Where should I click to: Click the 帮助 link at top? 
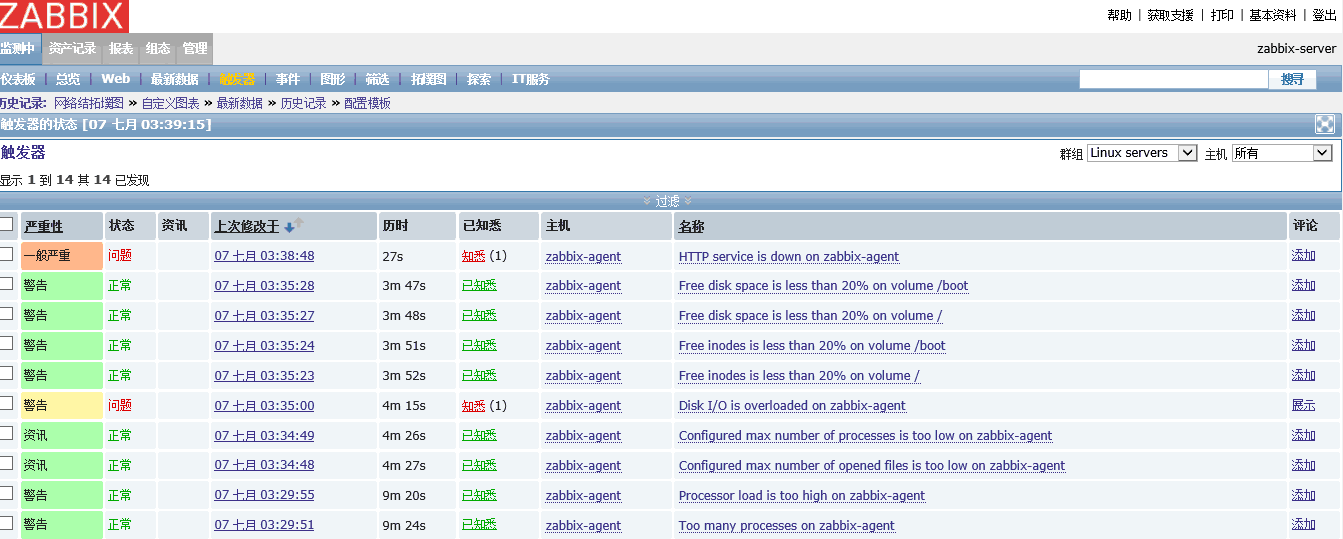(x=1119, y=15)
